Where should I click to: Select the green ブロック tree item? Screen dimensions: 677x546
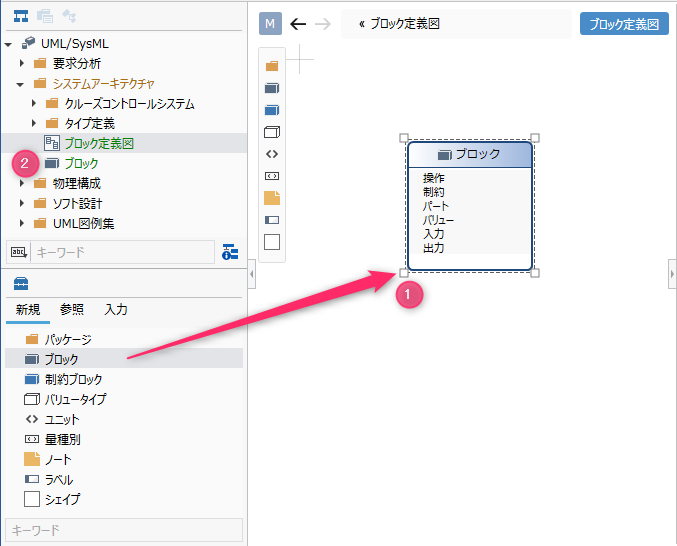coord(82,163)
